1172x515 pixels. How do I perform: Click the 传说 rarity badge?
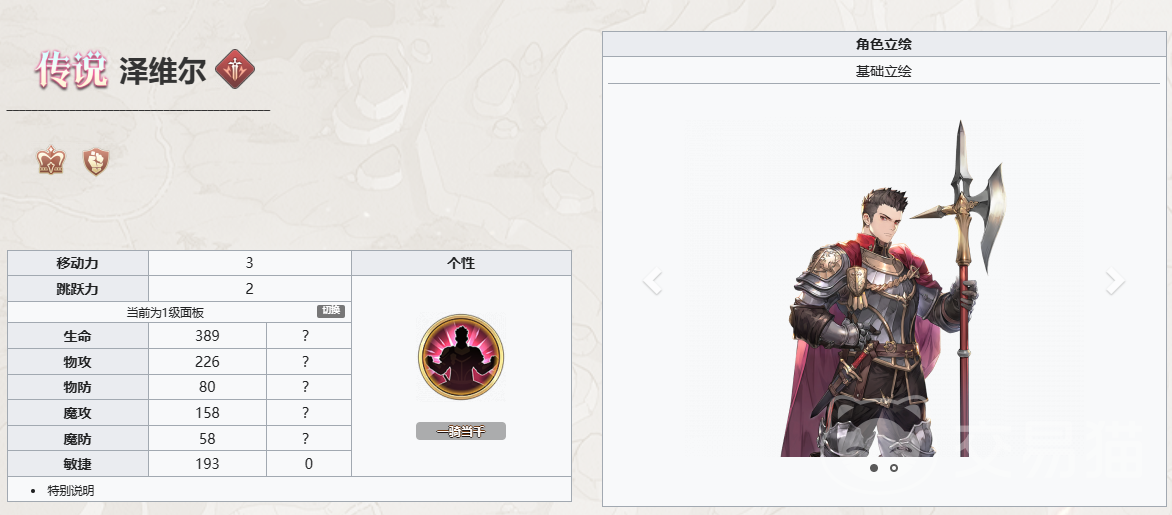tap(71, 70)
